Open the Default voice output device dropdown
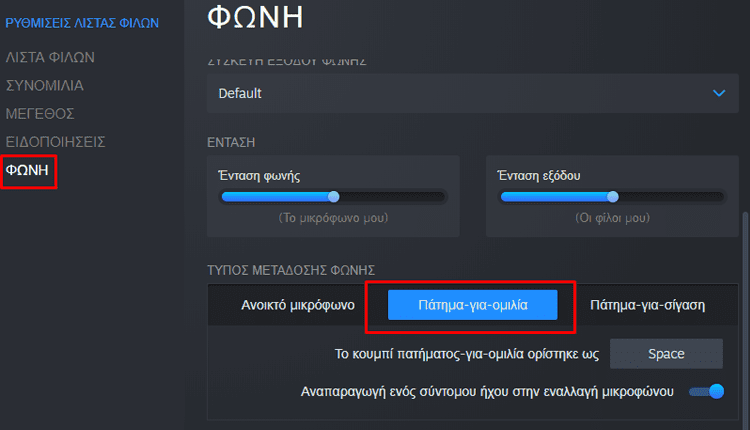 pos(473,93)
